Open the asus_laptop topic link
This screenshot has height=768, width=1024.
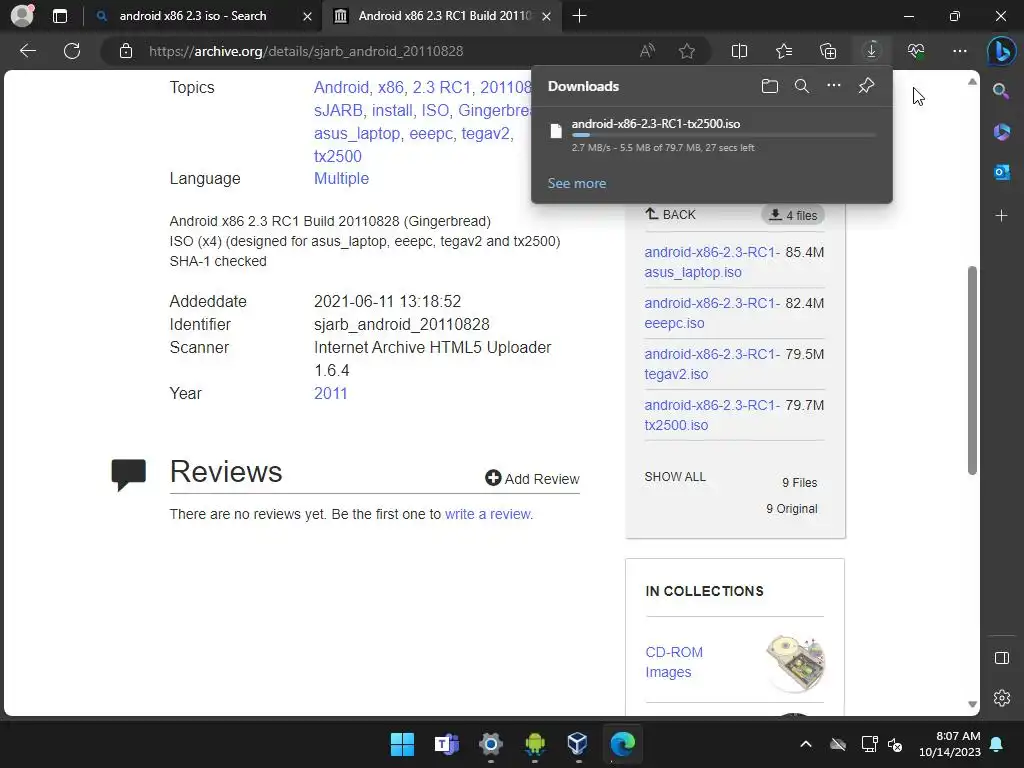(357, 133)
